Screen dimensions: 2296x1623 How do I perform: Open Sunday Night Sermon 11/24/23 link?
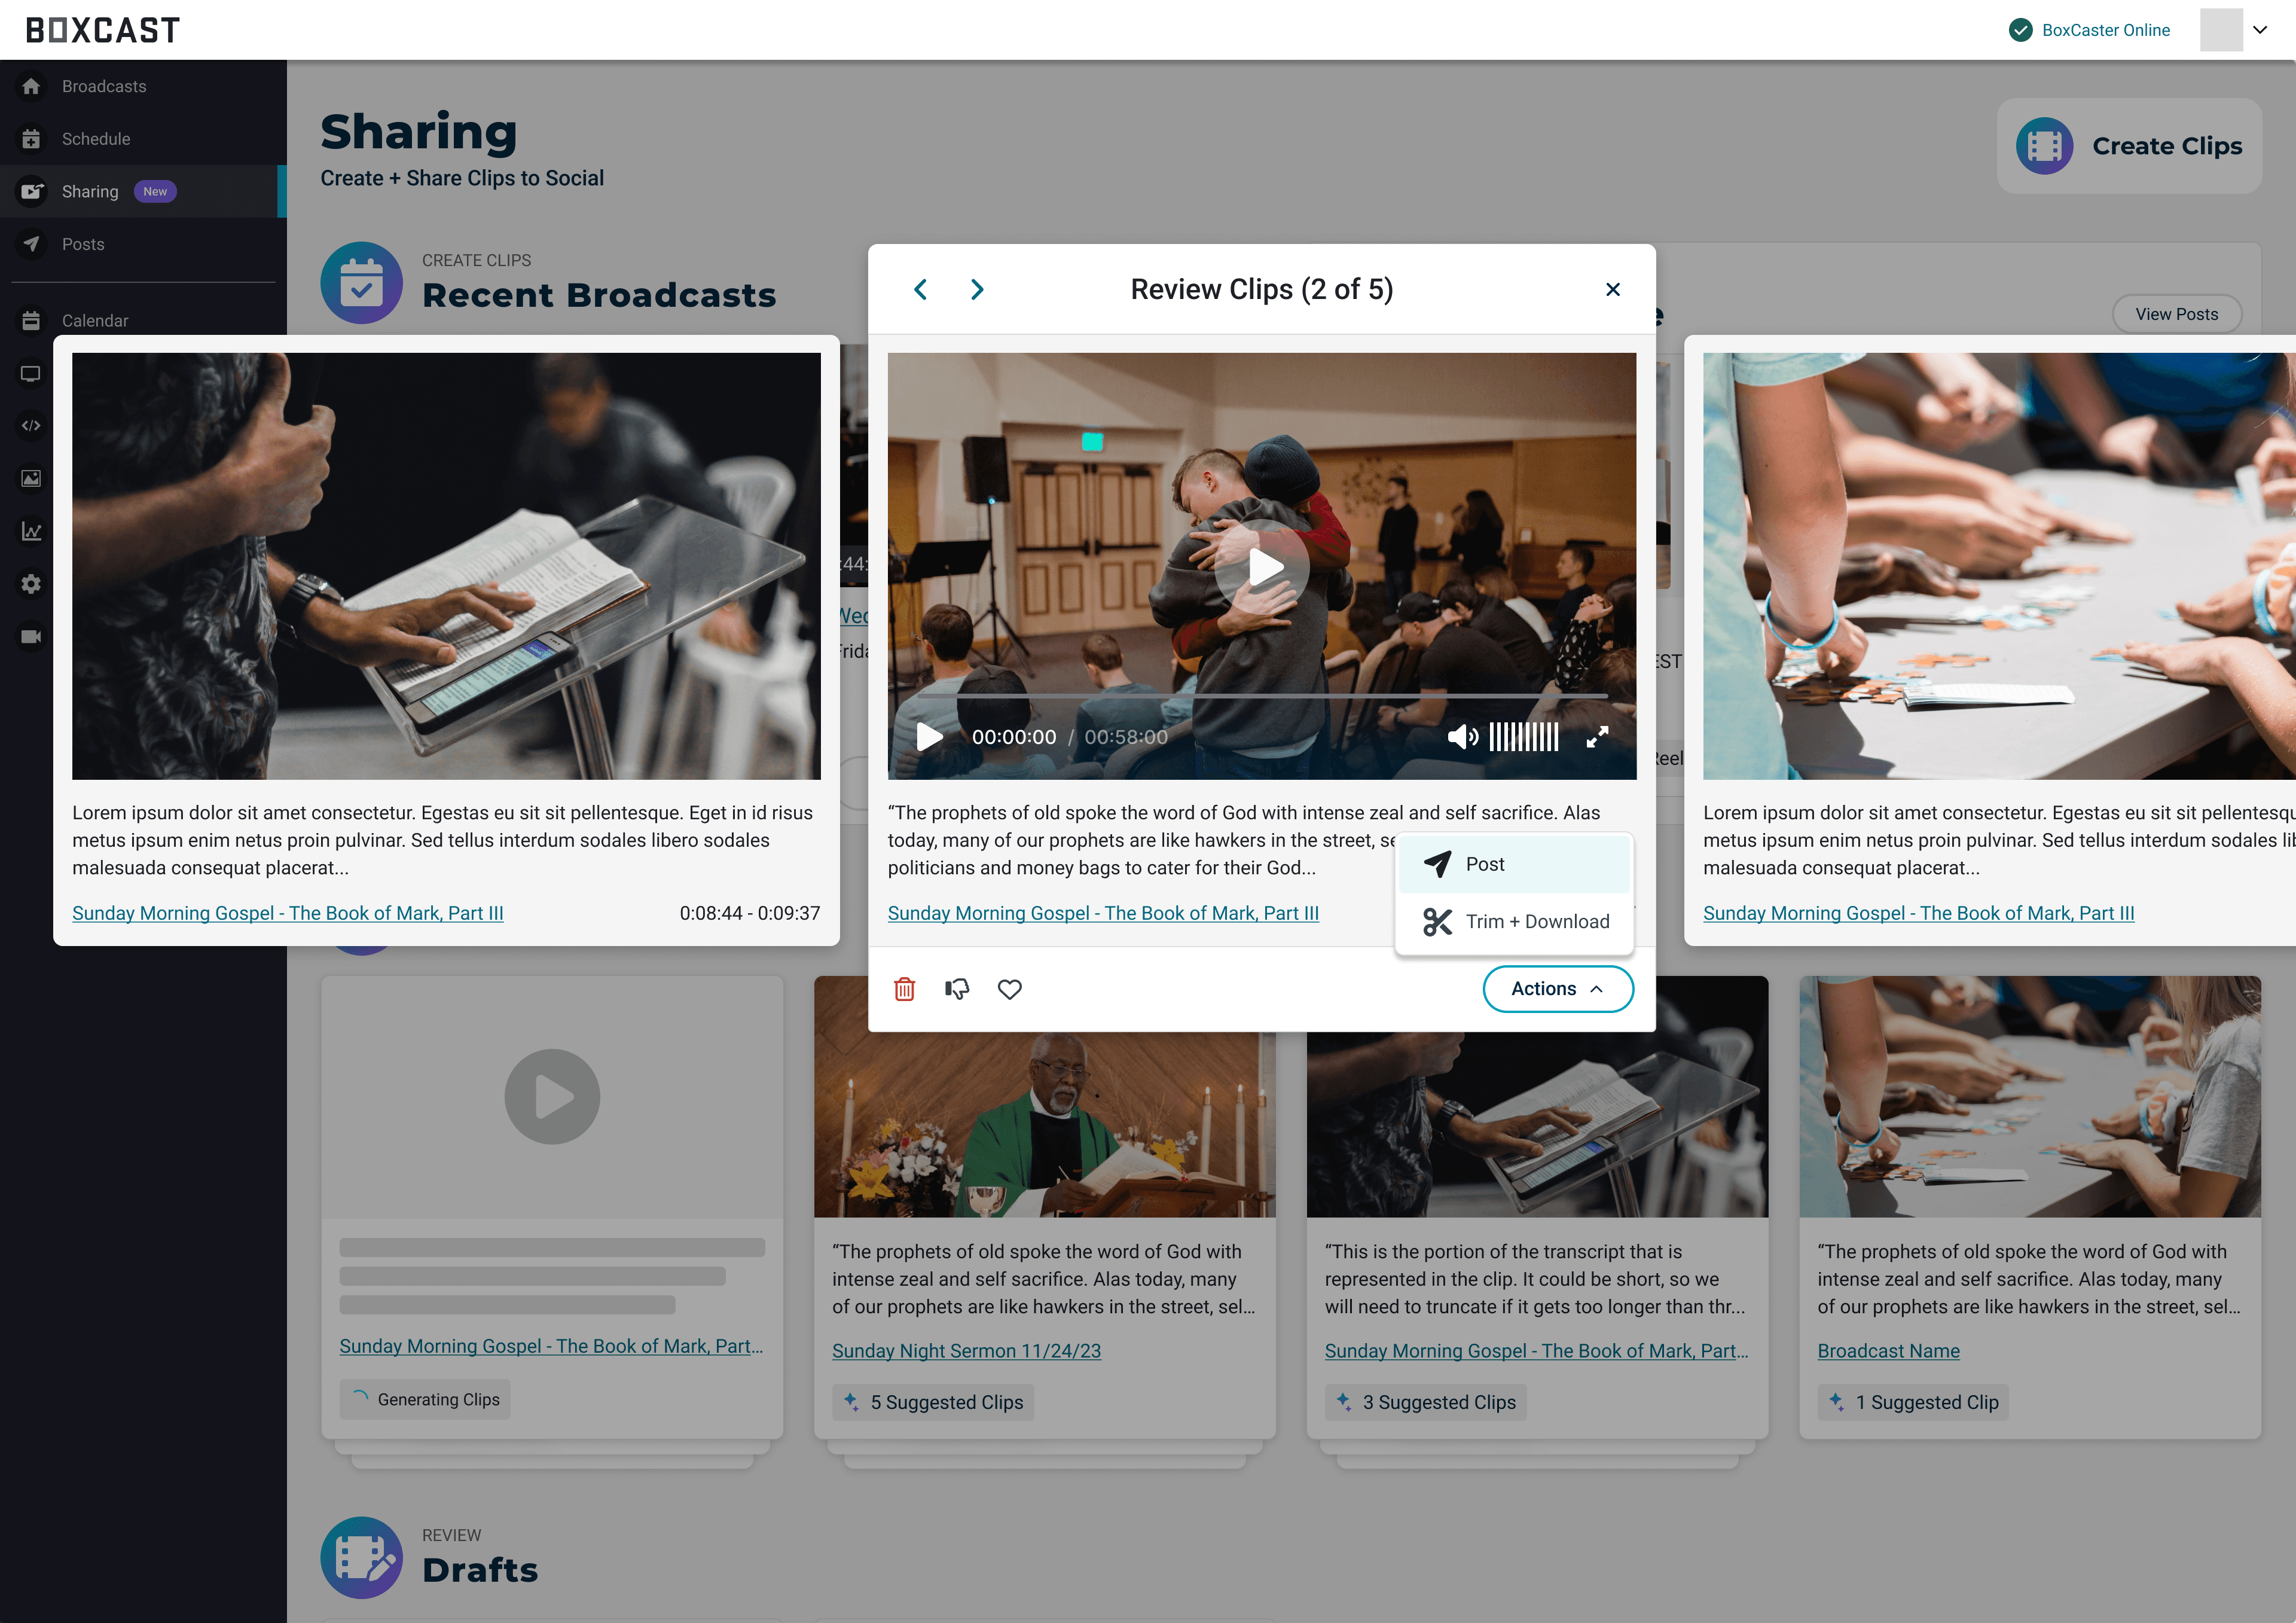966,1351
